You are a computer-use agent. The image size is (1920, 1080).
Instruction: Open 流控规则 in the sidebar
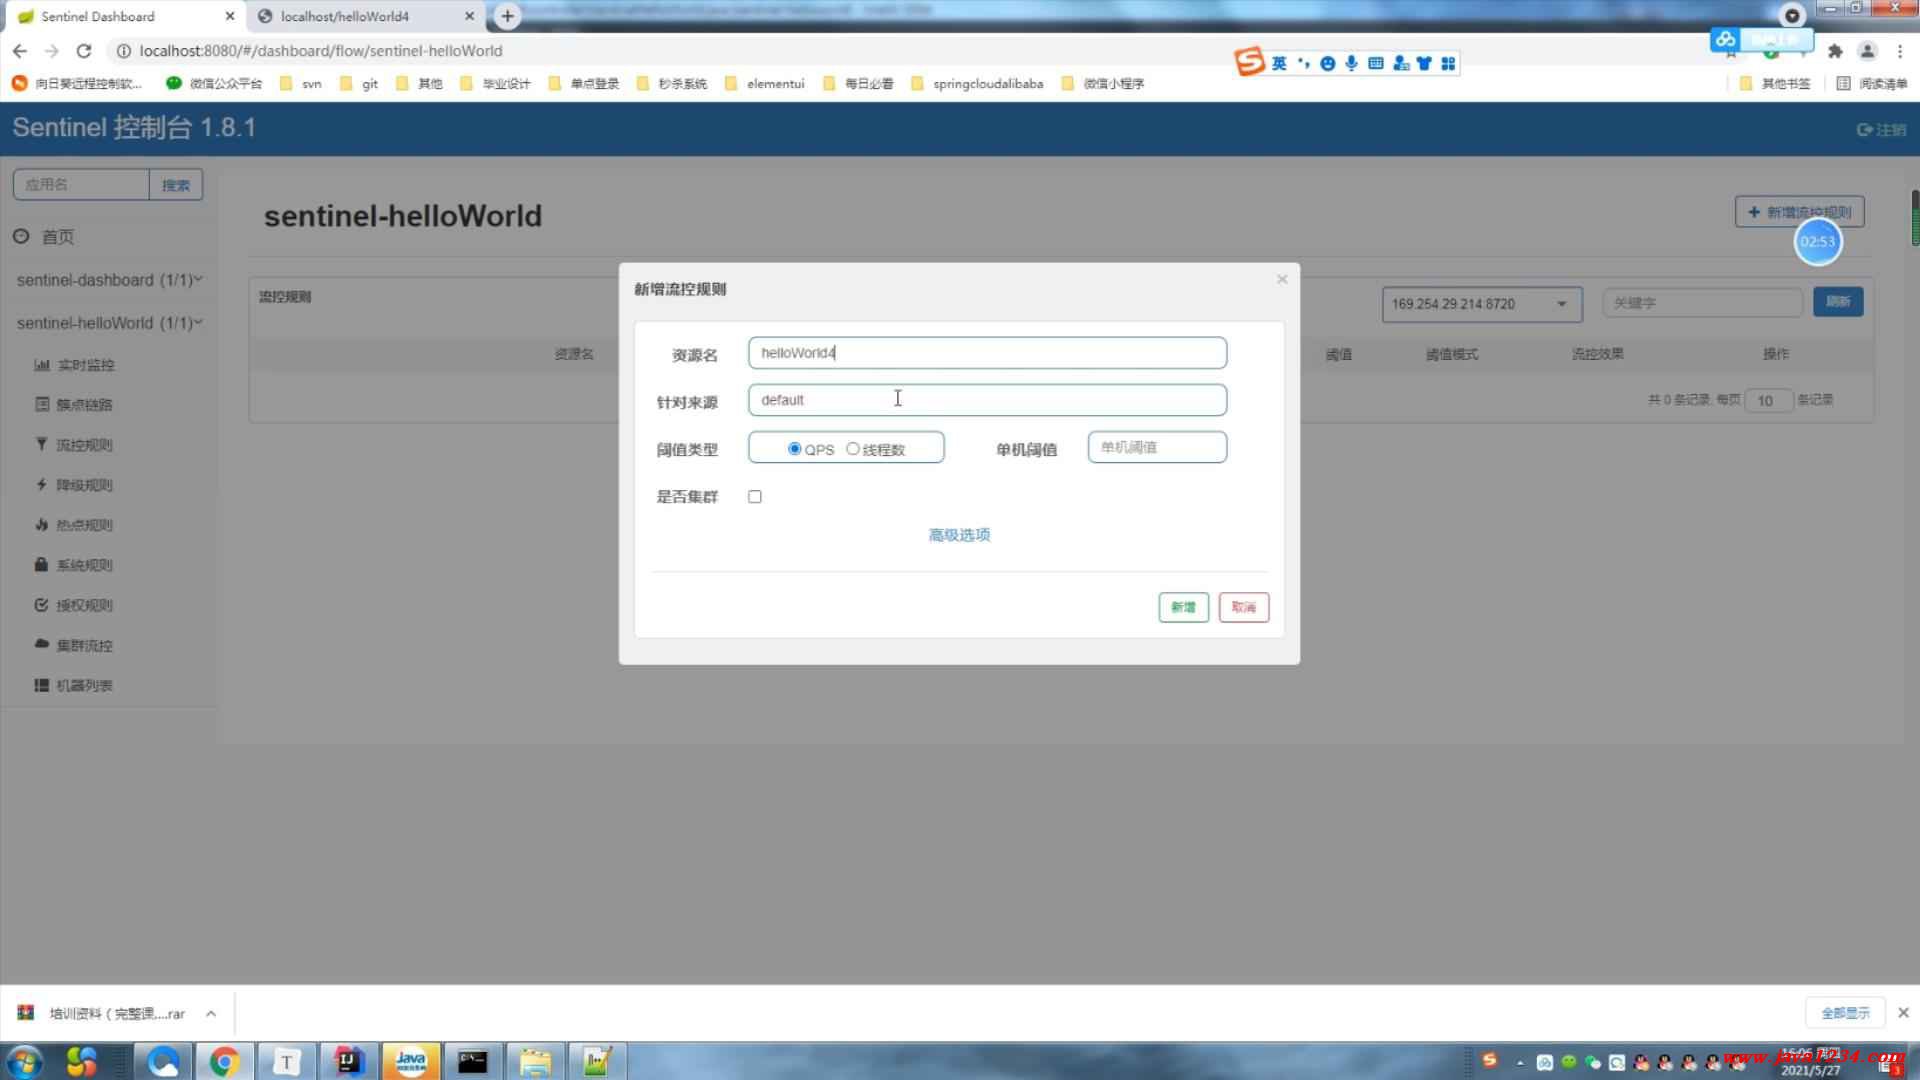coord(75,445)
